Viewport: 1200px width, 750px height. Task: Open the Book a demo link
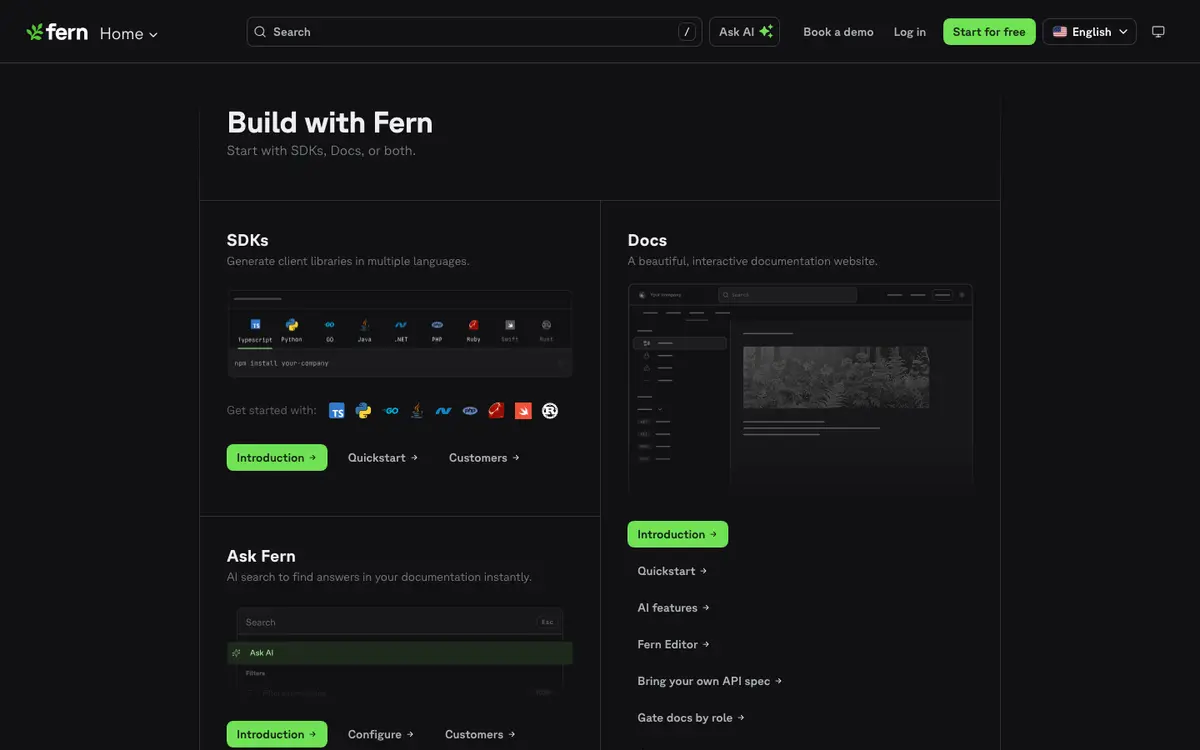pyautogui.click(x=838, y=32)
